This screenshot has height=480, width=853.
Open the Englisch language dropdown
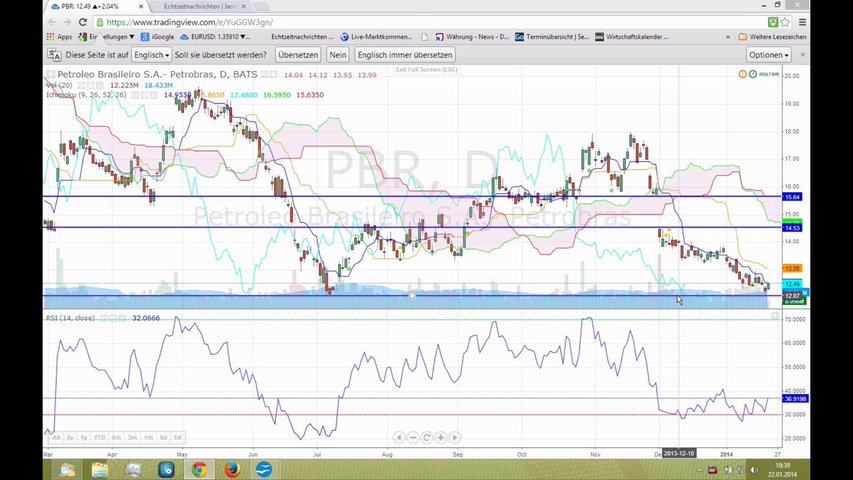(x=152, y=55)
